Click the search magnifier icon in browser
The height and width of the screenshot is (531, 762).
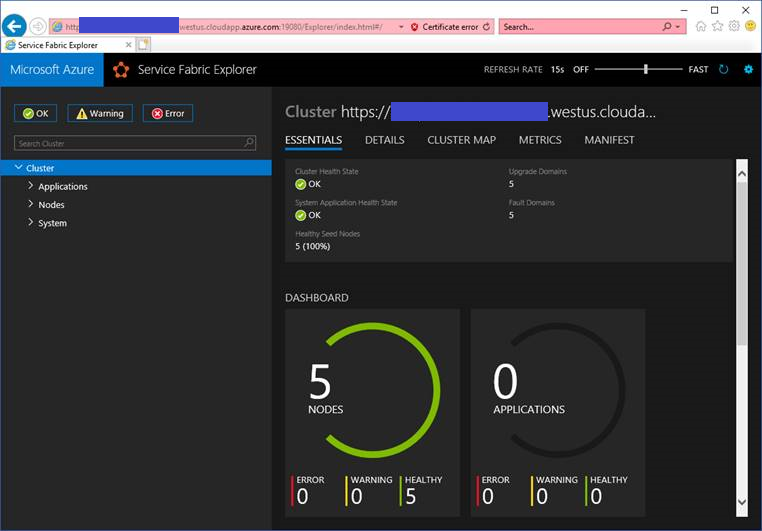pyautogui.click(x=667, y=27)
